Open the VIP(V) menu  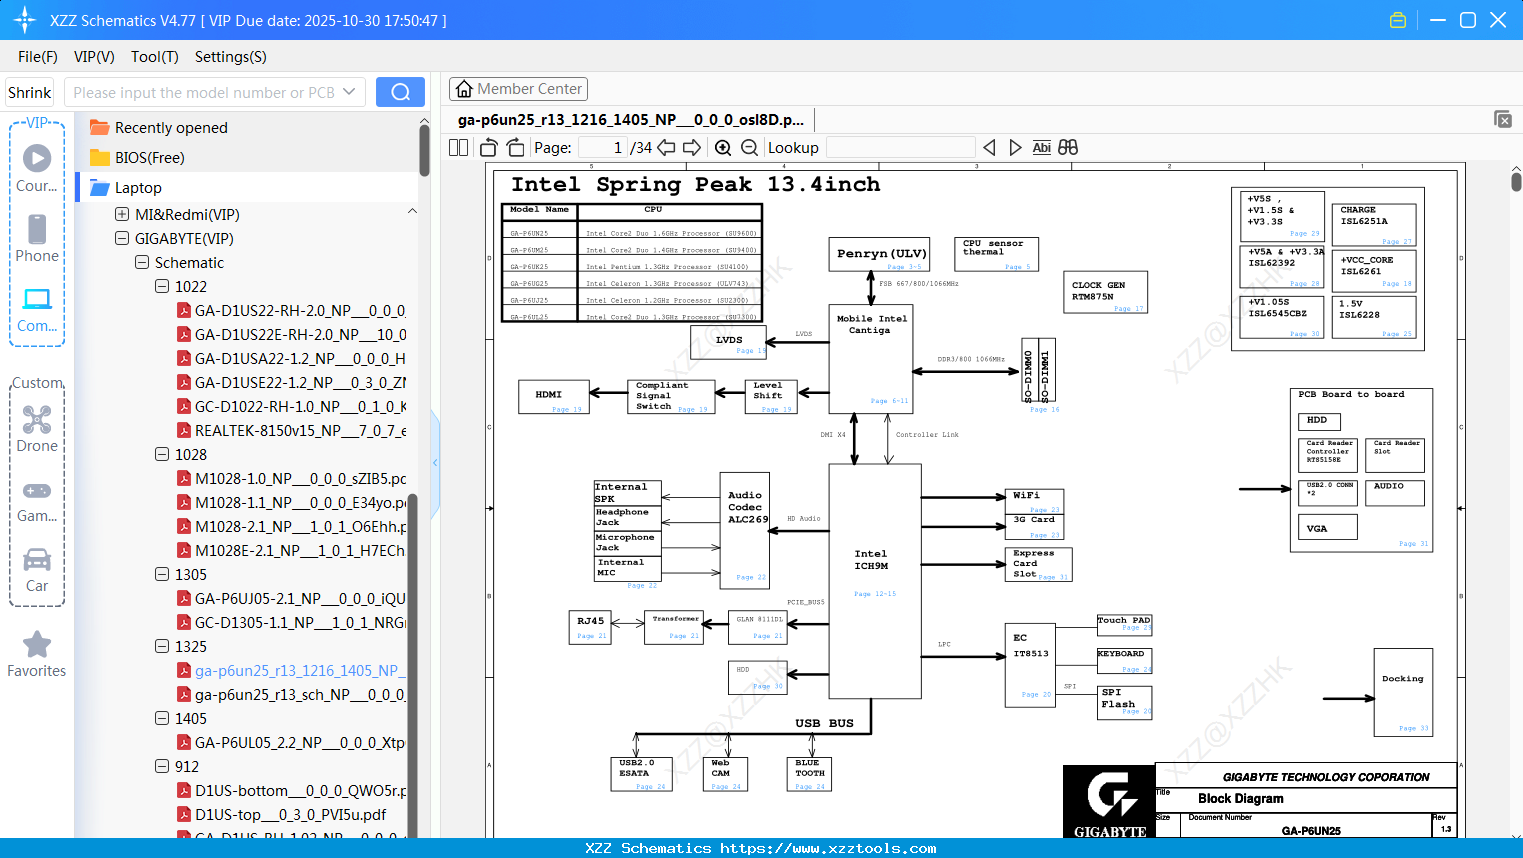[x=94, y=57]
